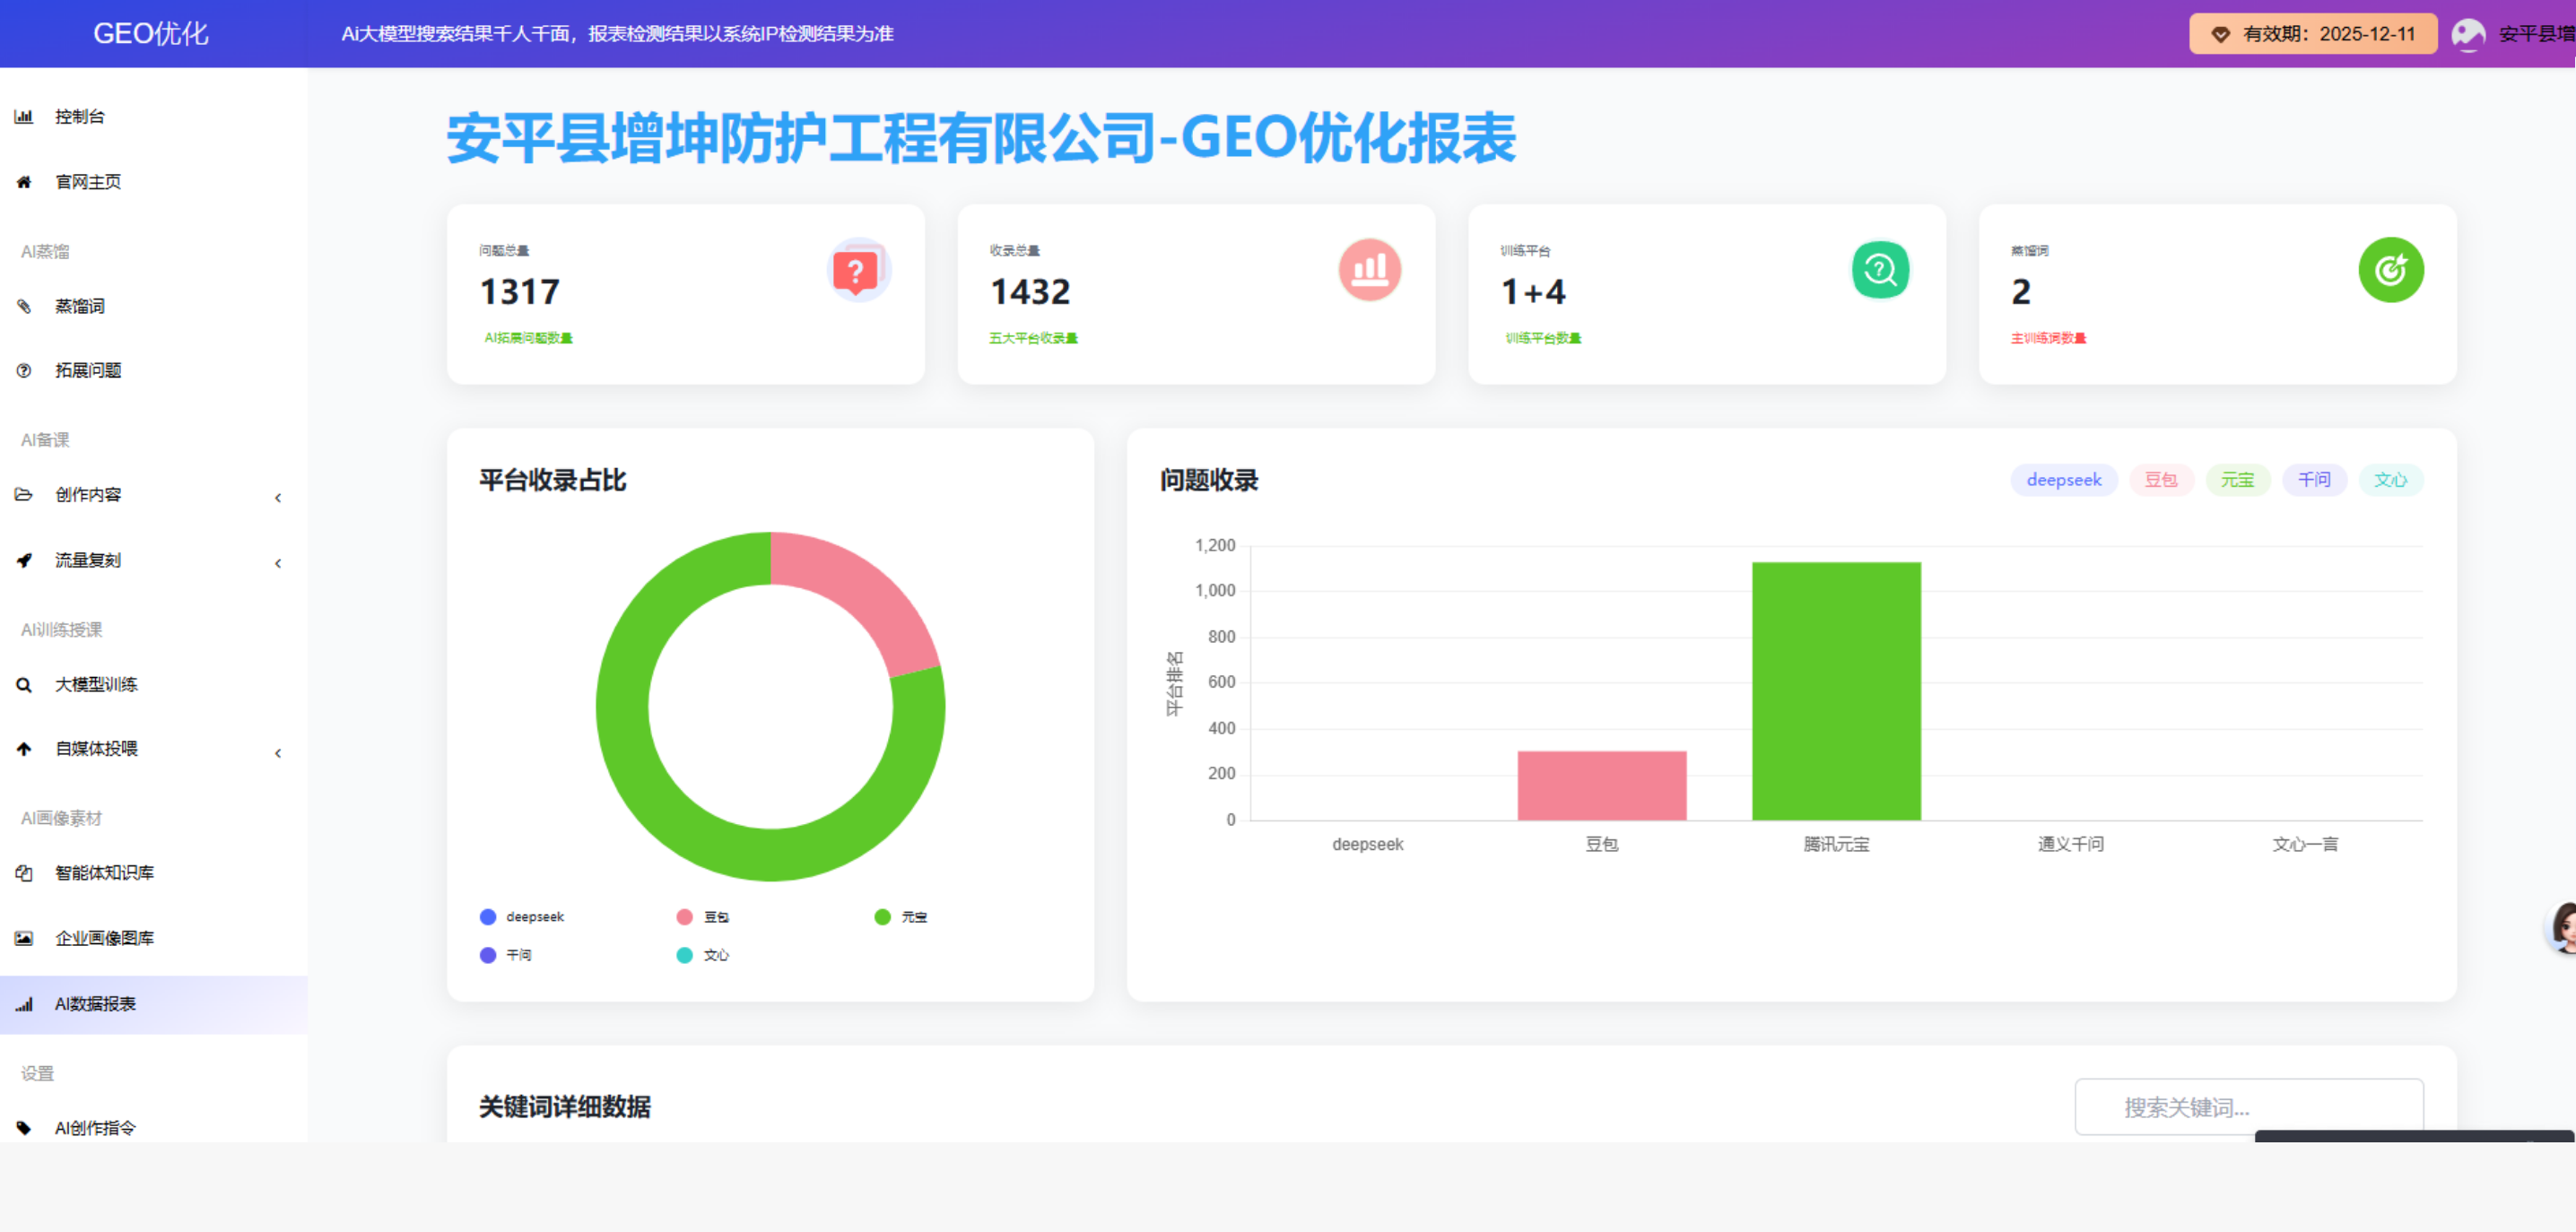Screen dimensions: 2576x1232
Task: Open the AI创作指令 menu item
Action: [x=95, y=1127]
